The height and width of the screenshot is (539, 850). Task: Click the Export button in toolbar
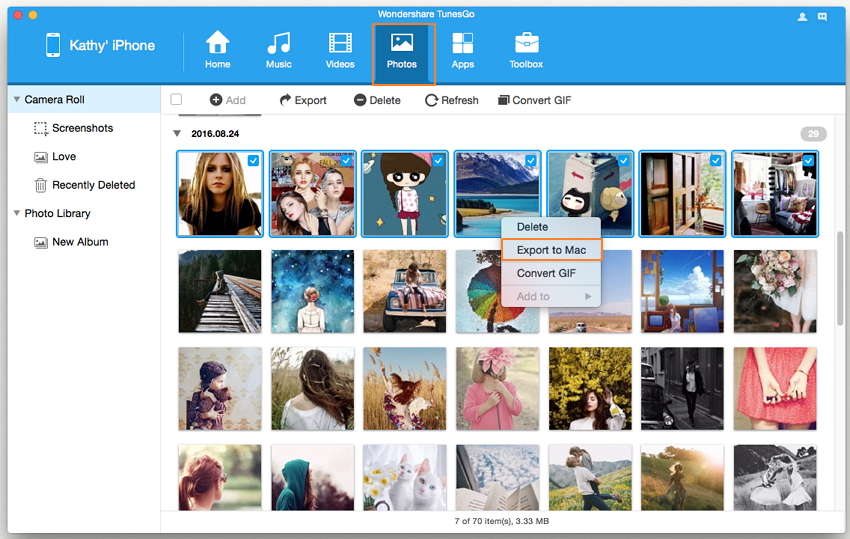[303, 100]
